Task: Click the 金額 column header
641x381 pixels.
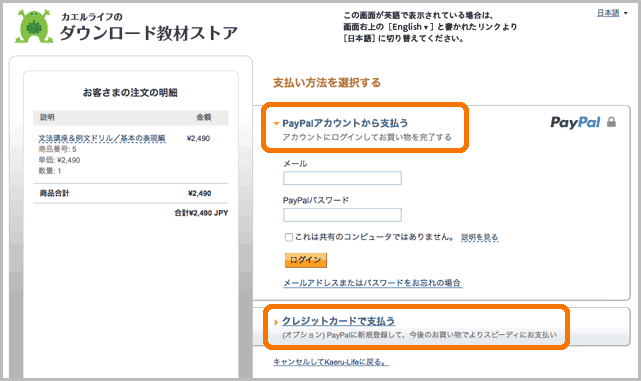Action: coord(204,117)
